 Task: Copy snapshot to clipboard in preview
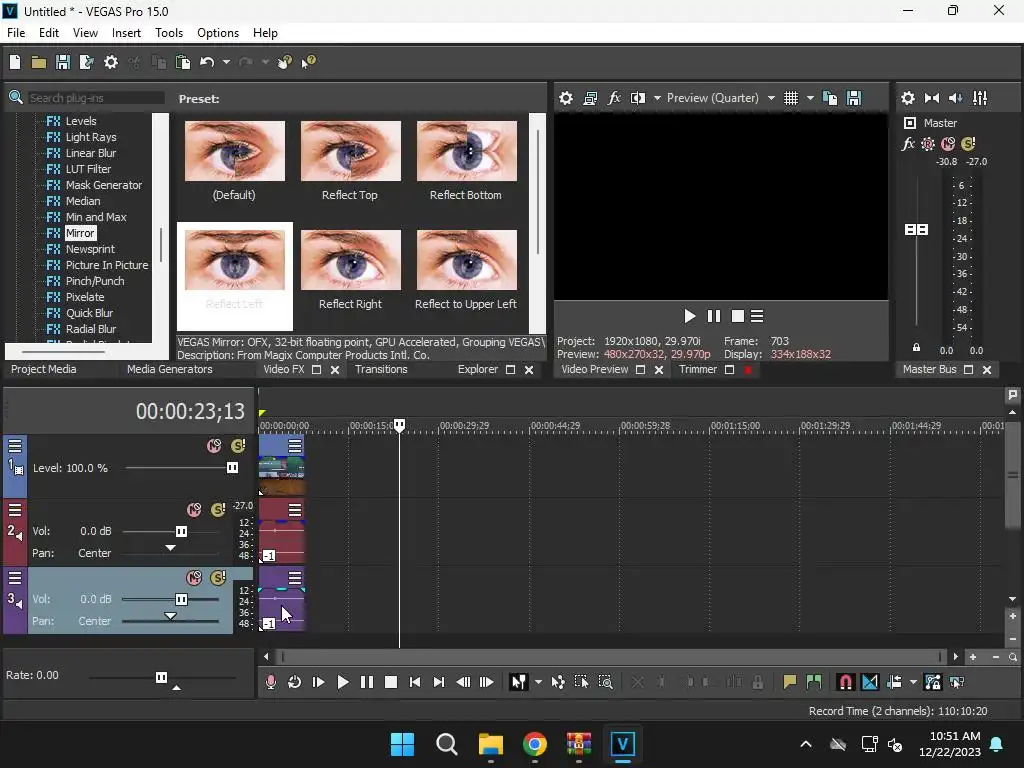click(830, 98)
